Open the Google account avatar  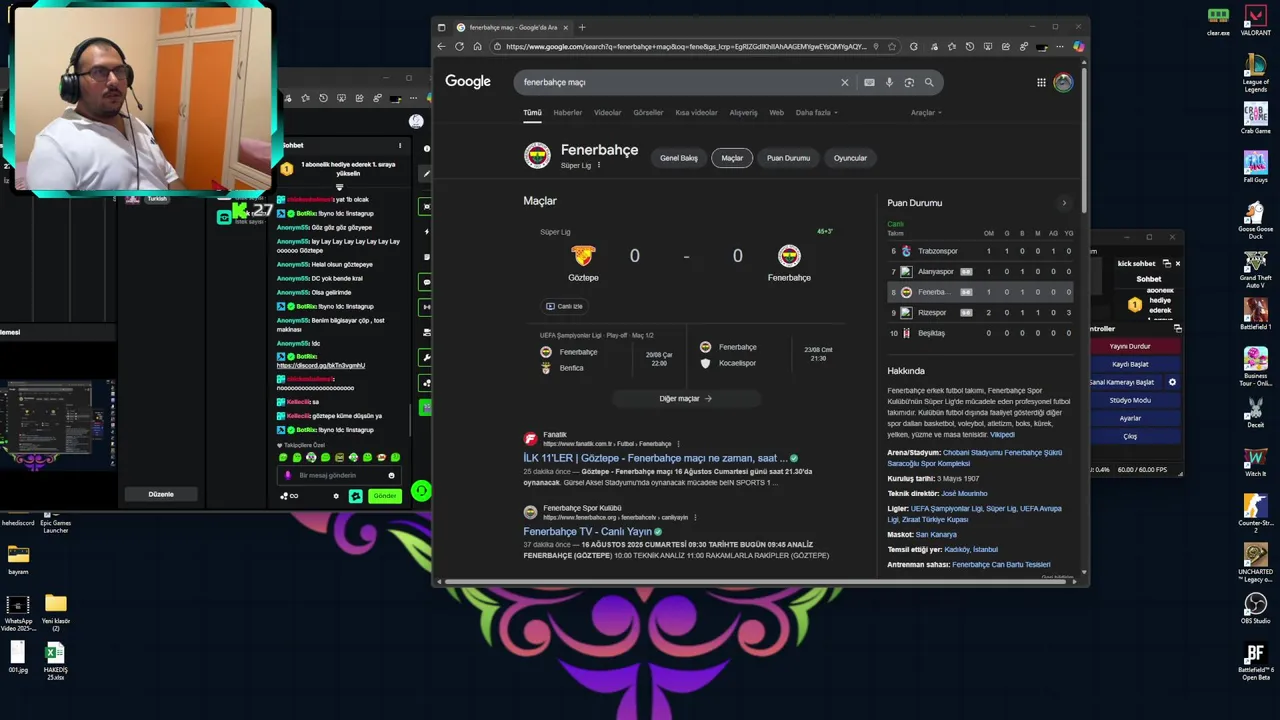pos(1063,82)
